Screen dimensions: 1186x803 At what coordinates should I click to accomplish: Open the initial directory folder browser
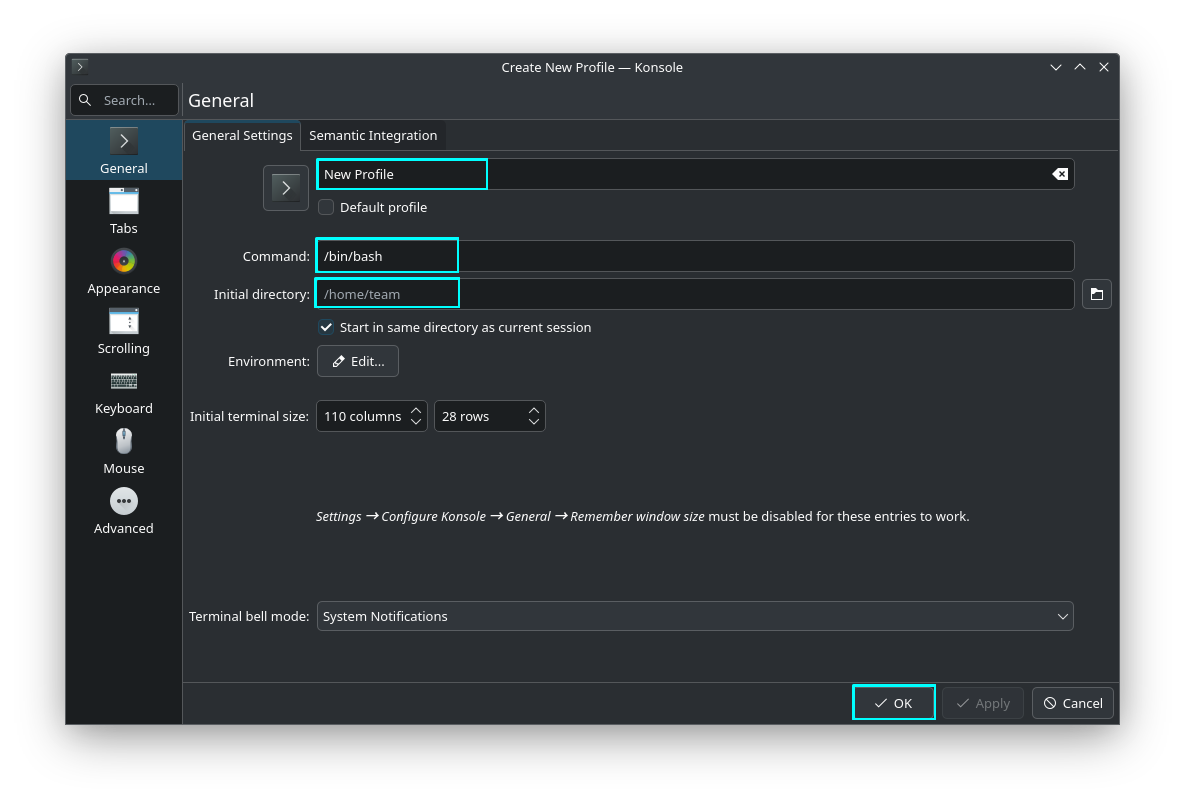(1096, 293)
